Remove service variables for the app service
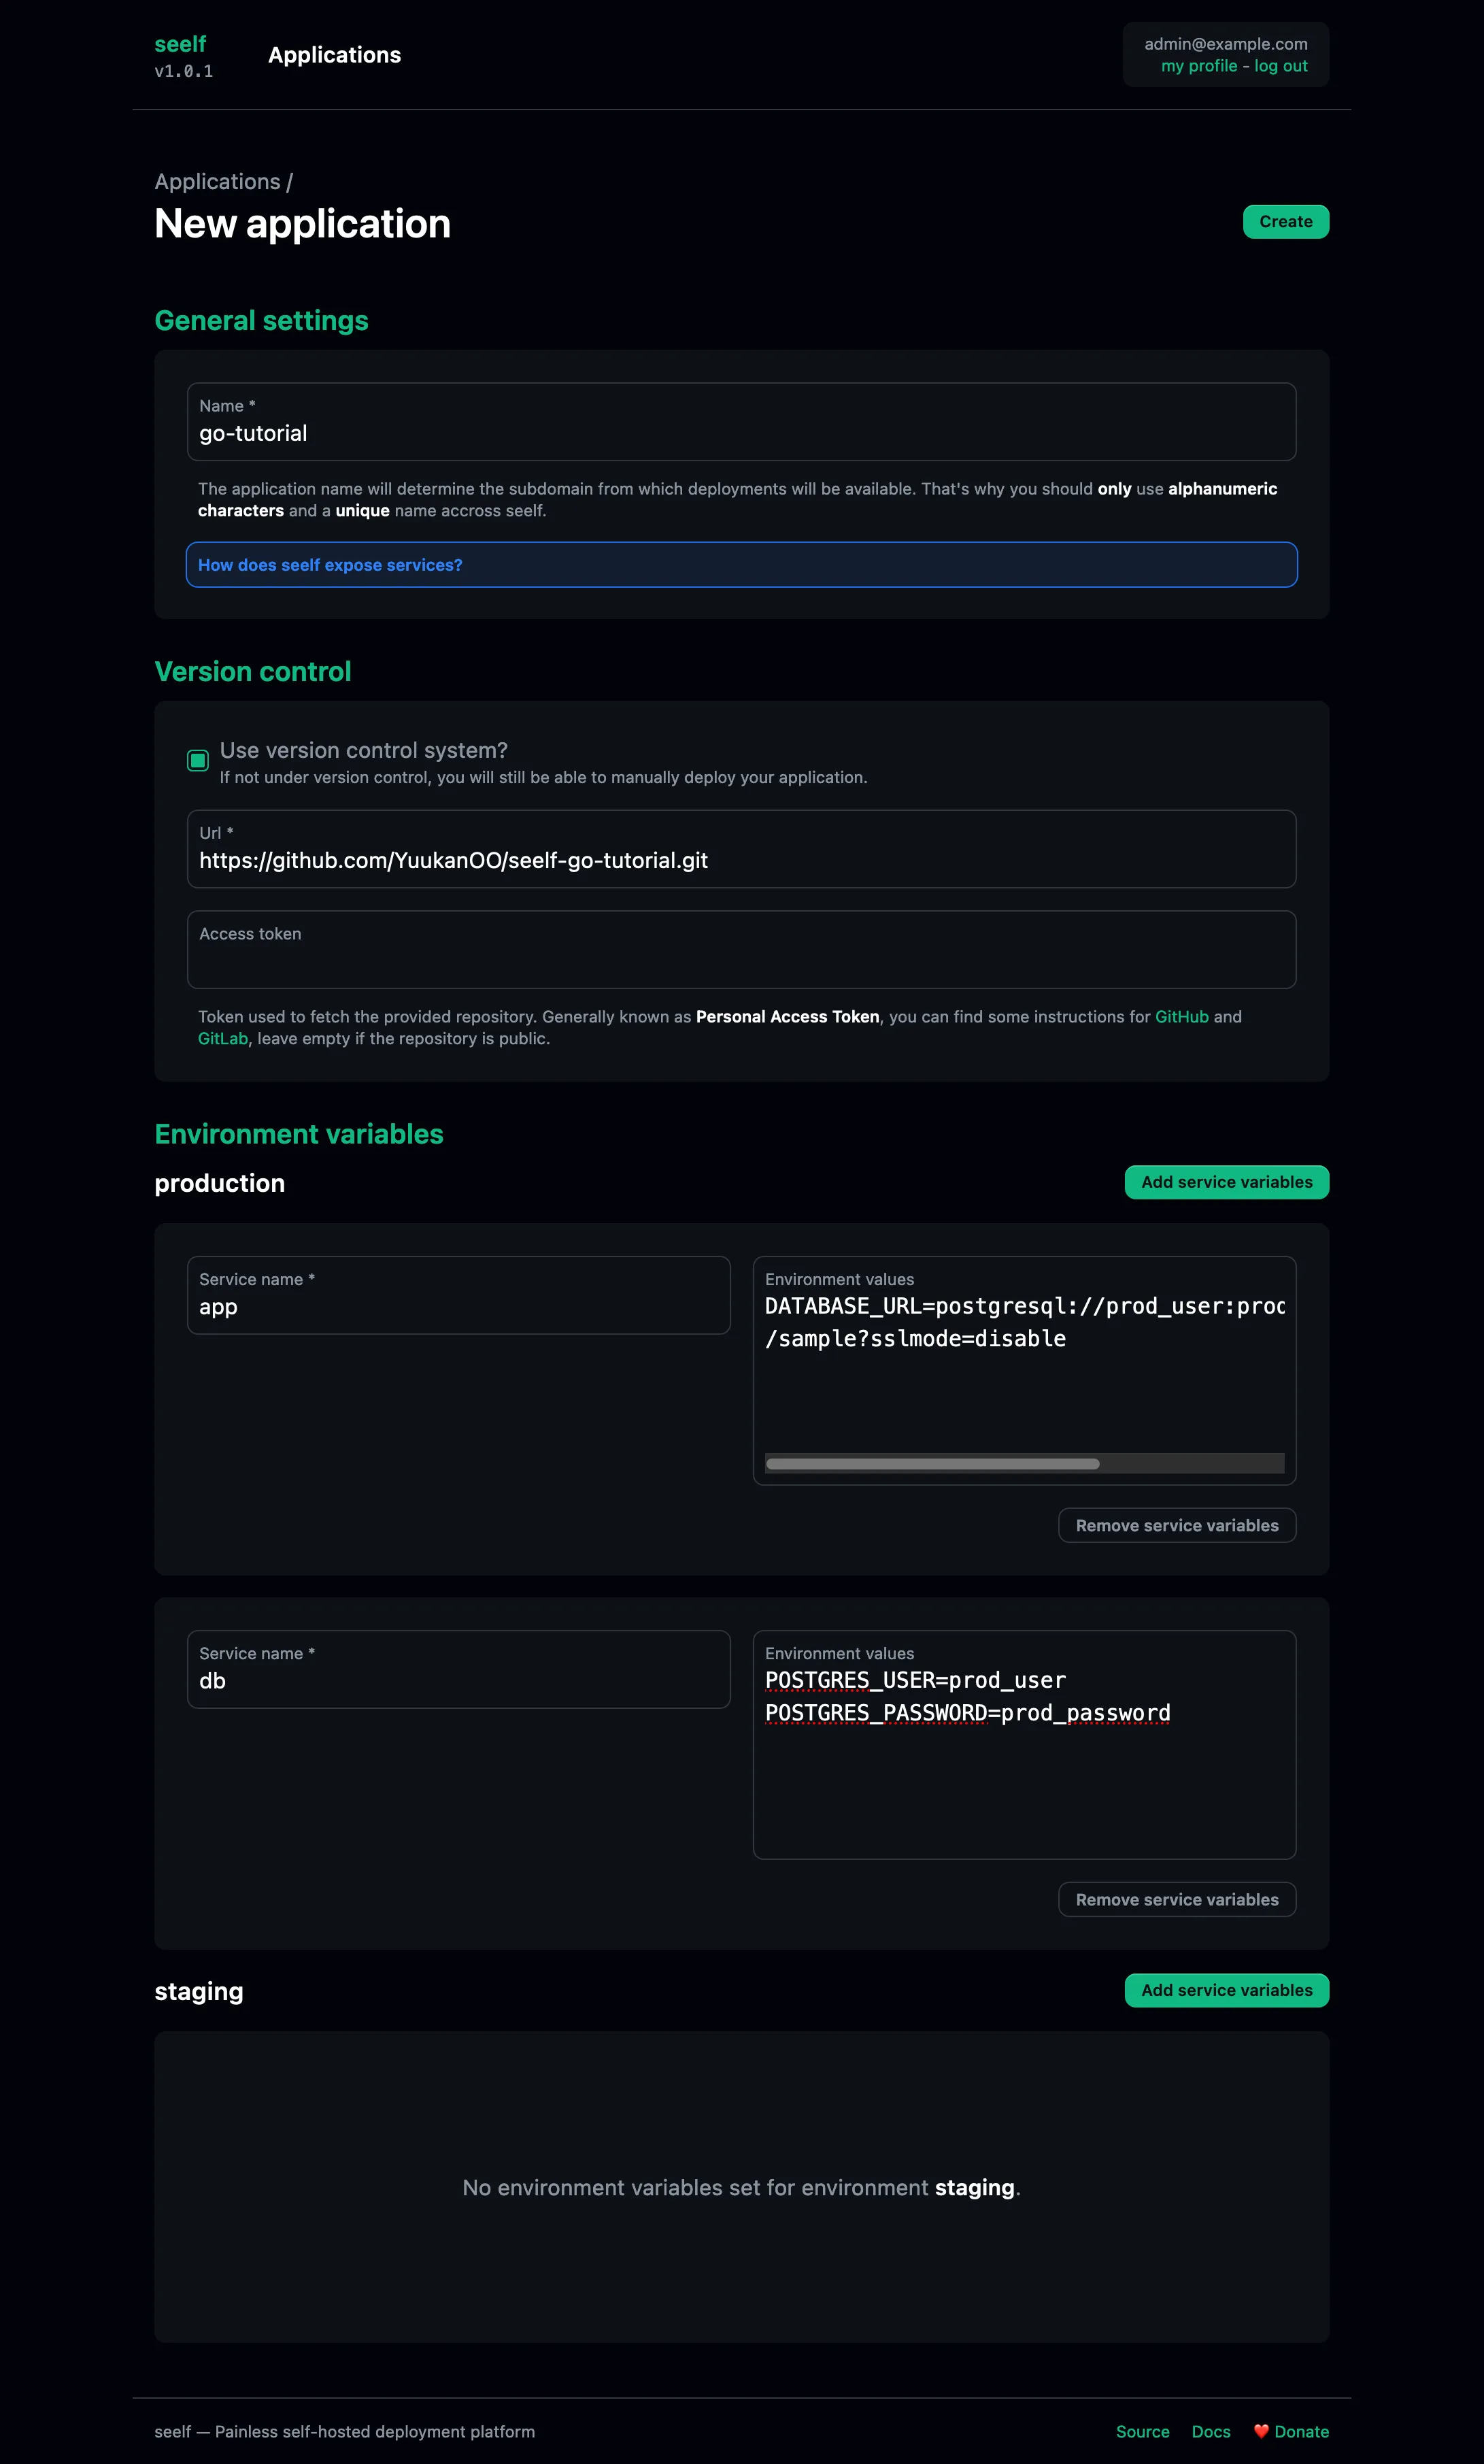 (x=1176, y=1525)
